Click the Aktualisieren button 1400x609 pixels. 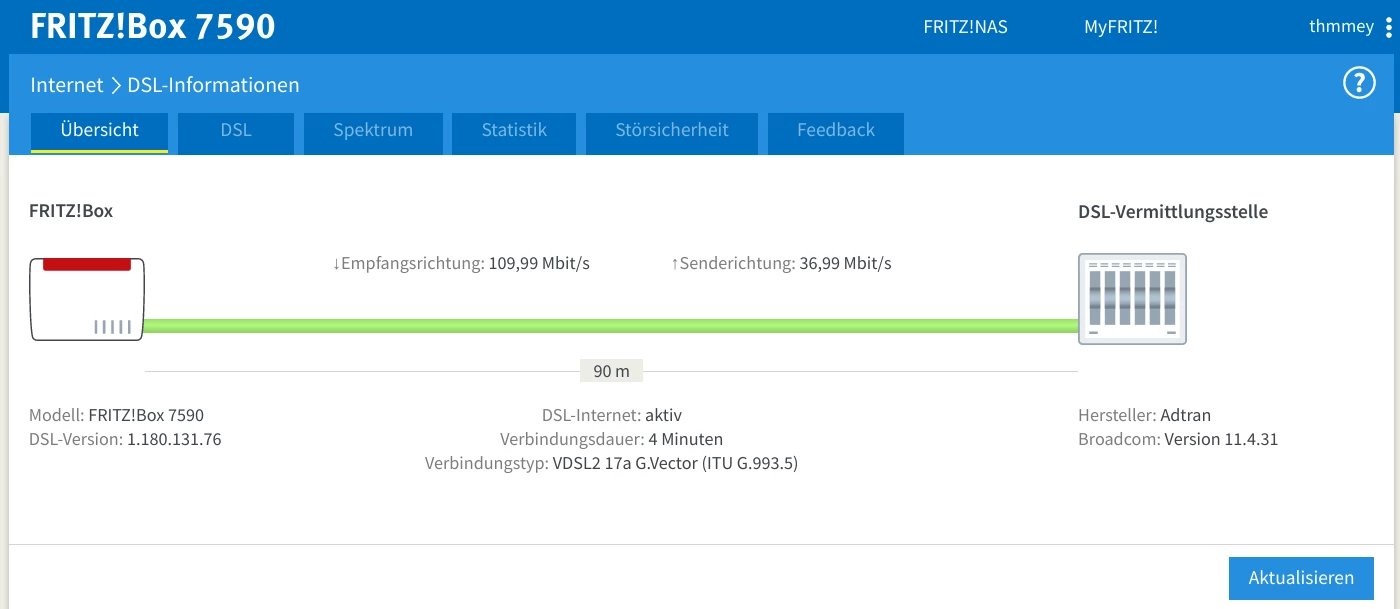click(x=1301, y=578)
